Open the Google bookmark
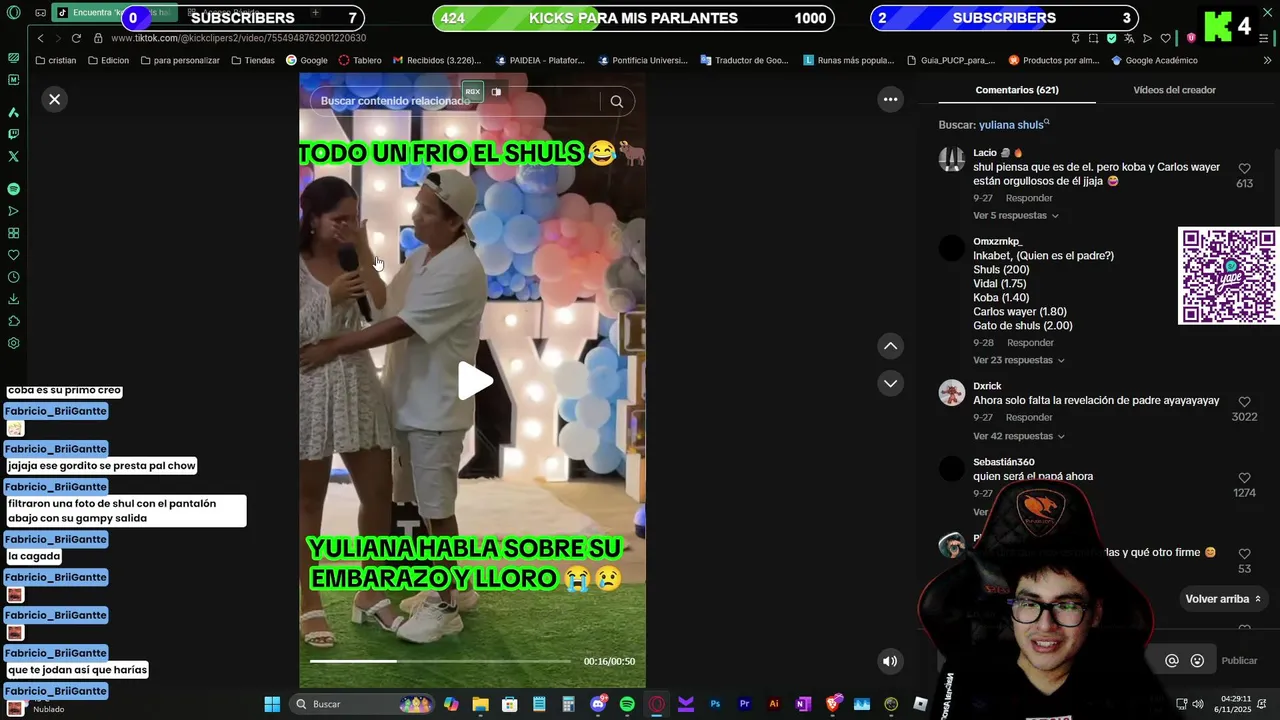This screenshot has width=1280, height=720. click(x=307, y=60)
